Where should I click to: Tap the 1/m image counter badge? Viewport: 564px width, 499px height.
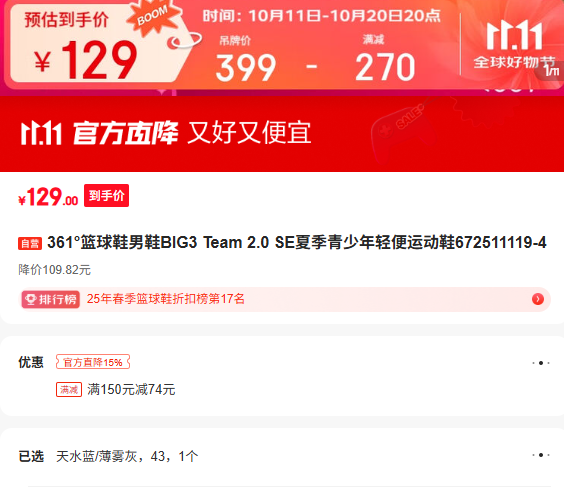coord(551,71)
